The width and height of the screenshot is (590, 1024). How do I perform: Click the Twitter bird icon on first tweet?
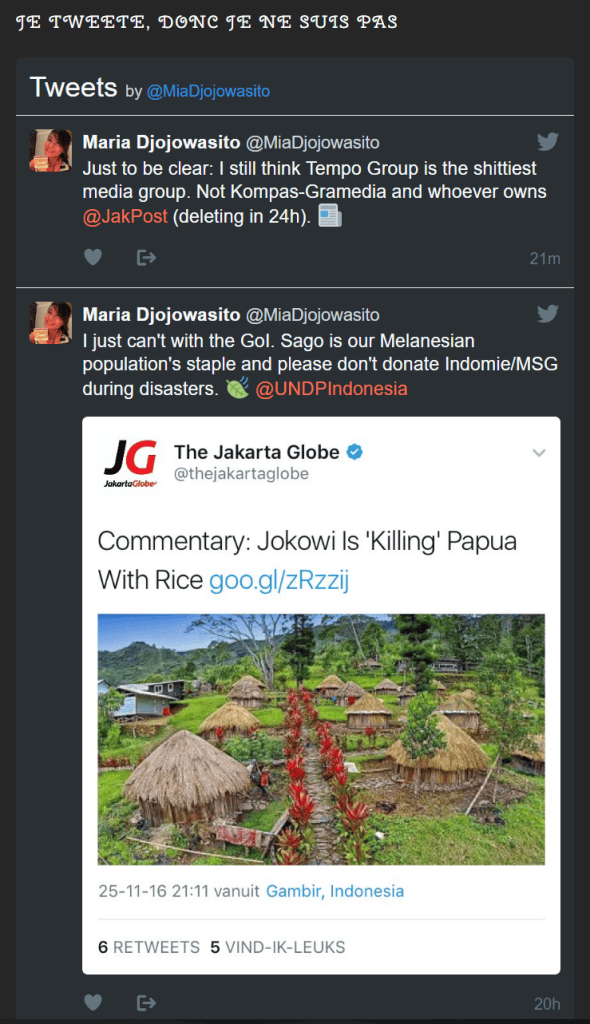(548, 141)
